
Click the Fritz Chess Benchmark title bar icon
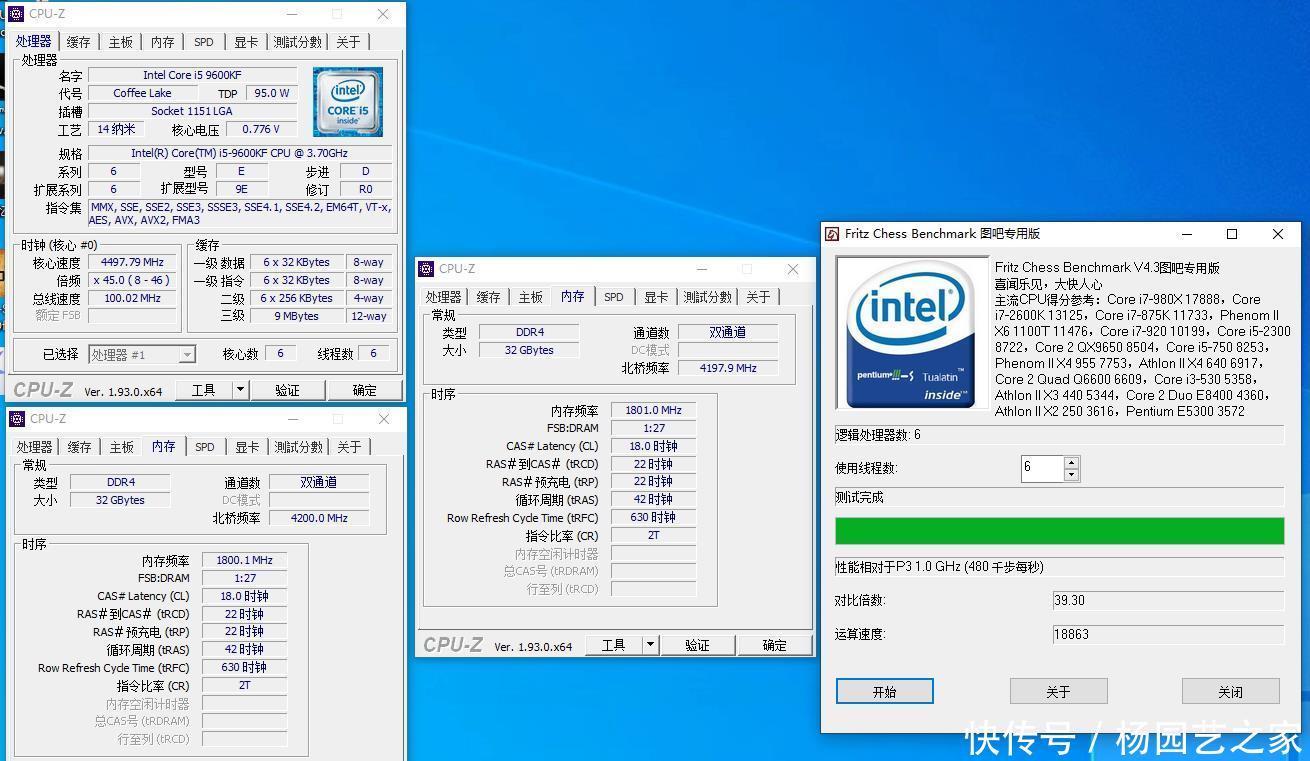click(832, 233)
